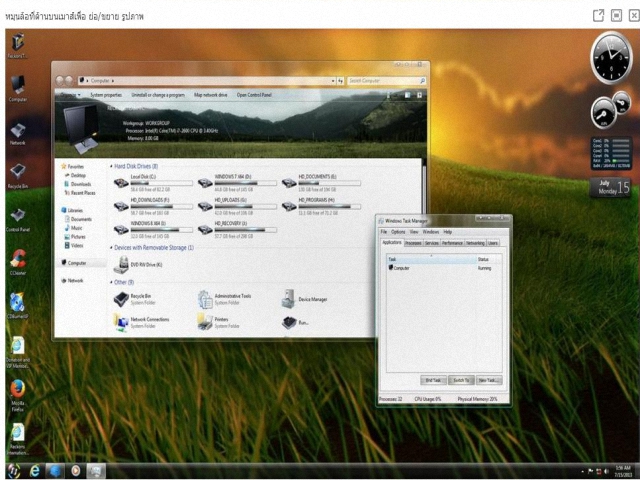
Task: Open Documents library in sidebar
Action: coord(78,219)
